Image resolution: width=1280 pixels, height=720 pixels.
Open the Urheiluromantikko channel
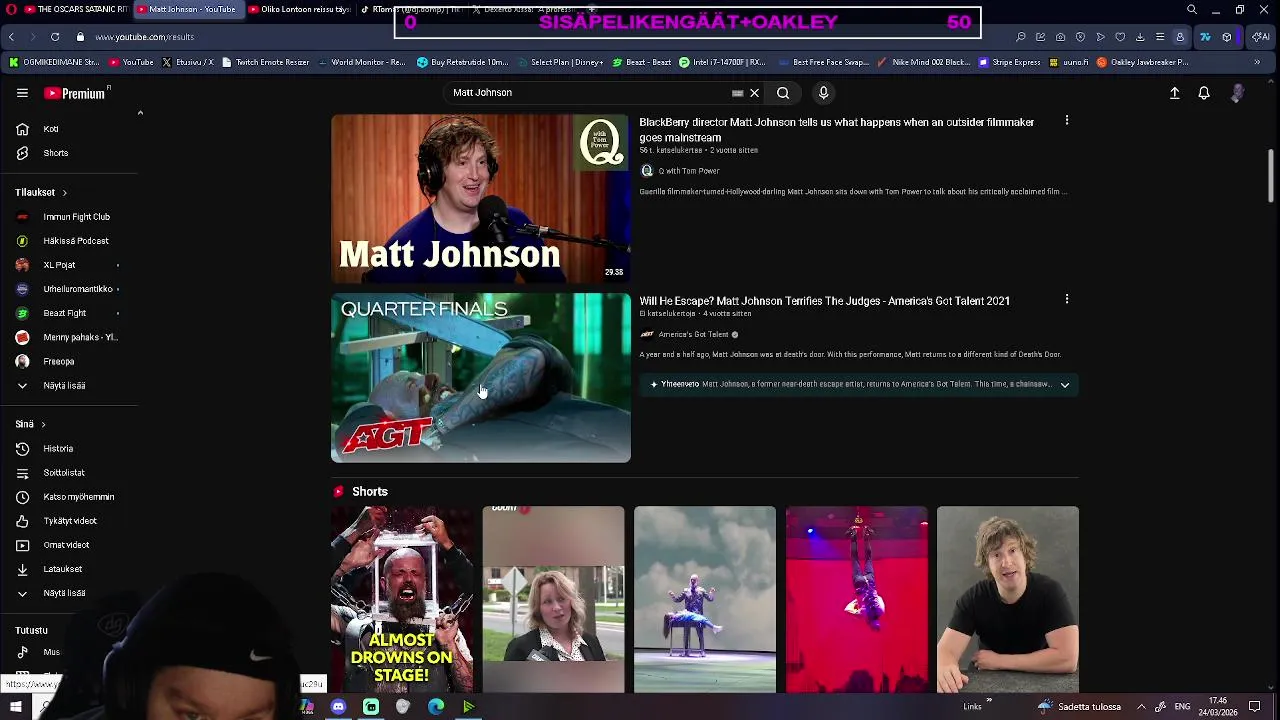70,289
